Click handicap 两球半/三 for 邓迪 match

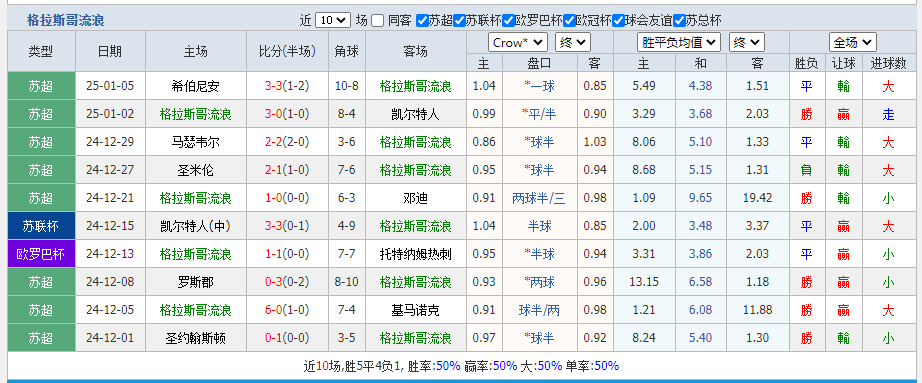[x=539, y=198]
